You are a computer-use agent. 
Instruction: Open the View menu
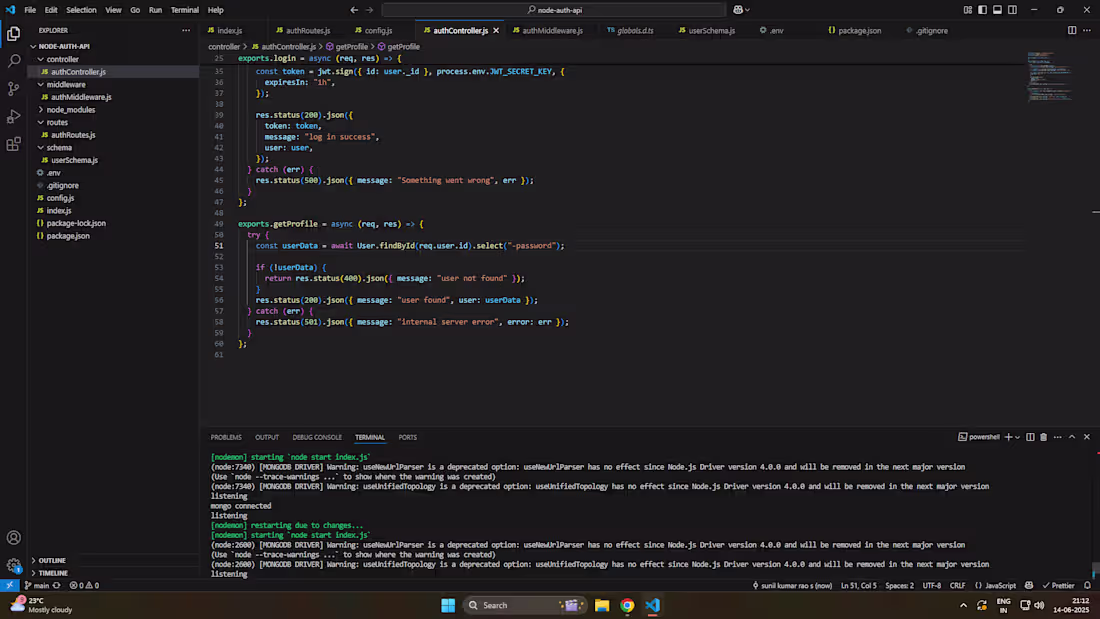point(113,9)
